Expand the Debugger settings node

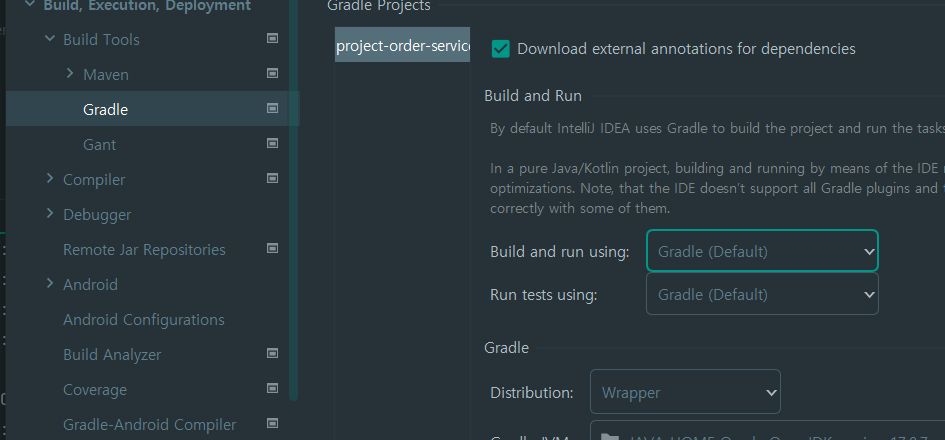[50, 213]
